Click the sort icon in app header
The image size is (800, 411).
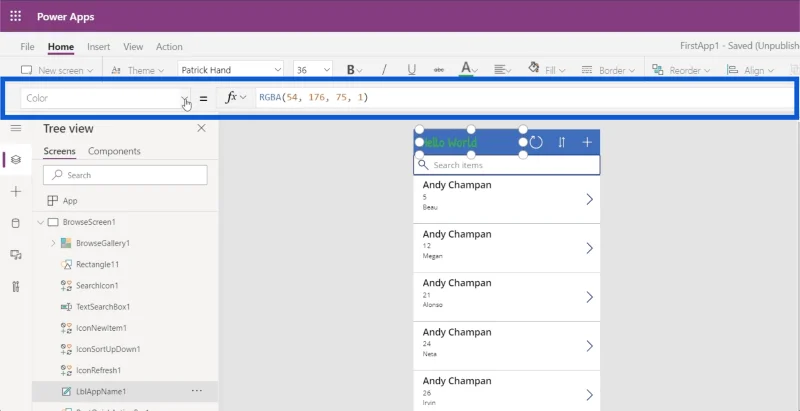(562, 142)
